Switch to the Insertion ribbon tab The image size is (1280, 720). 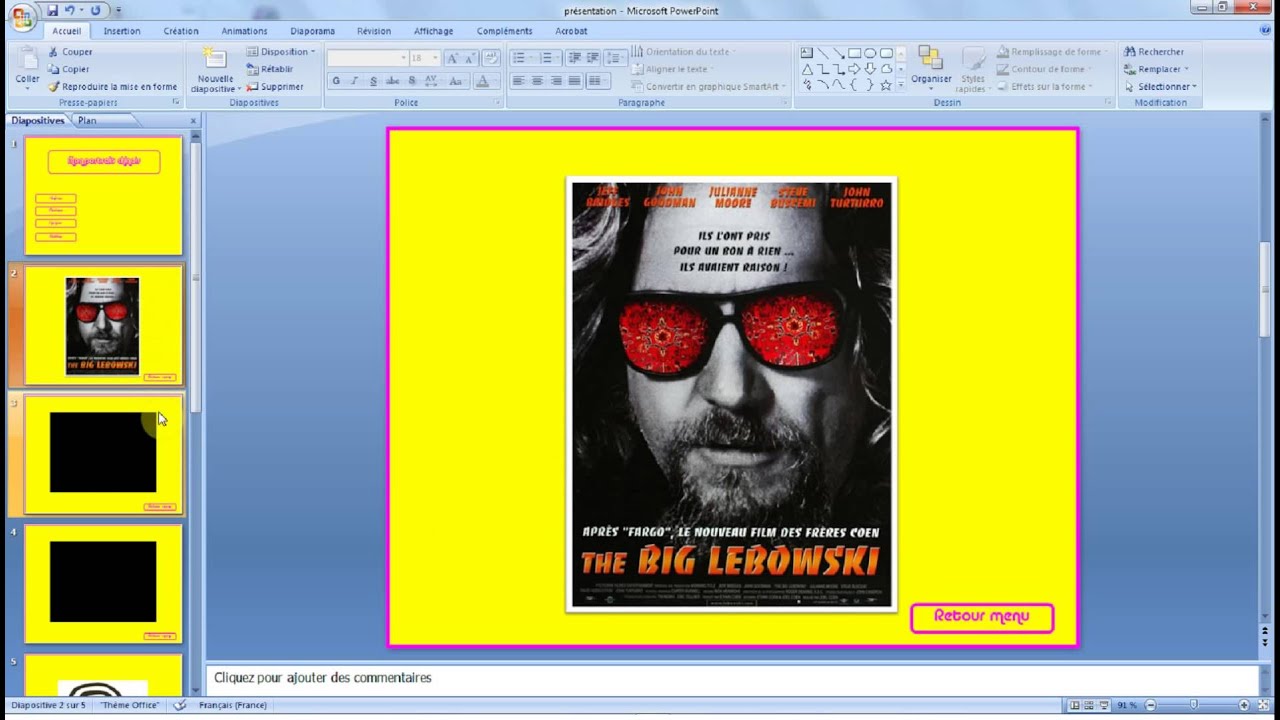pyautogui.click(x=122, y=31)
